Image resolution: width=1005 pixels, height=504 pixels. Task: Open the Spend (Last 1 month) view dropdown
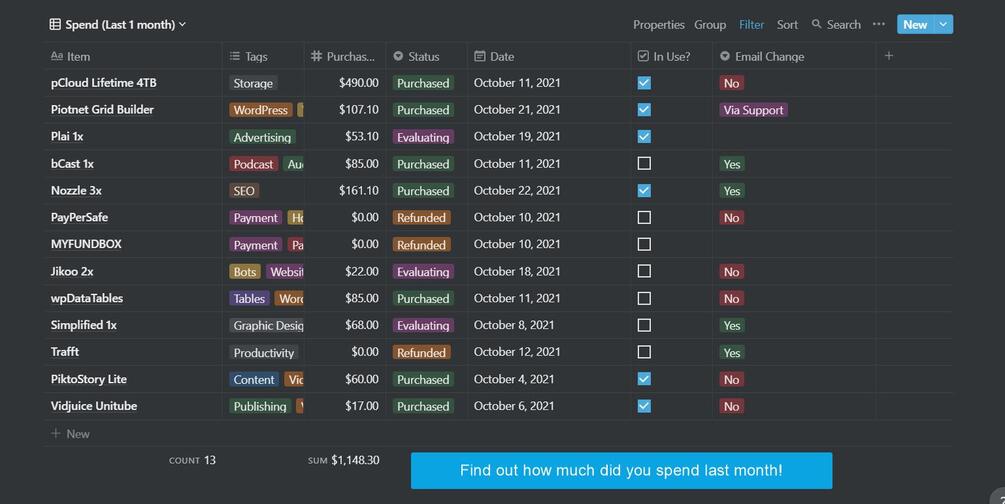pos(118,24)
